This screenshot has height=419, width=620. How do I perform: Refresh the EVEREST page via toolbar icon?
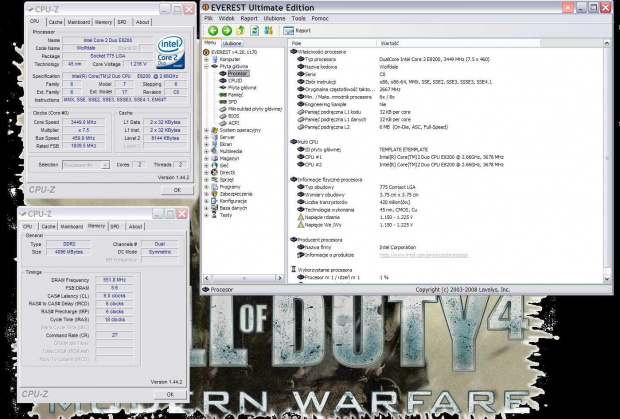click(x=254, y=31)
